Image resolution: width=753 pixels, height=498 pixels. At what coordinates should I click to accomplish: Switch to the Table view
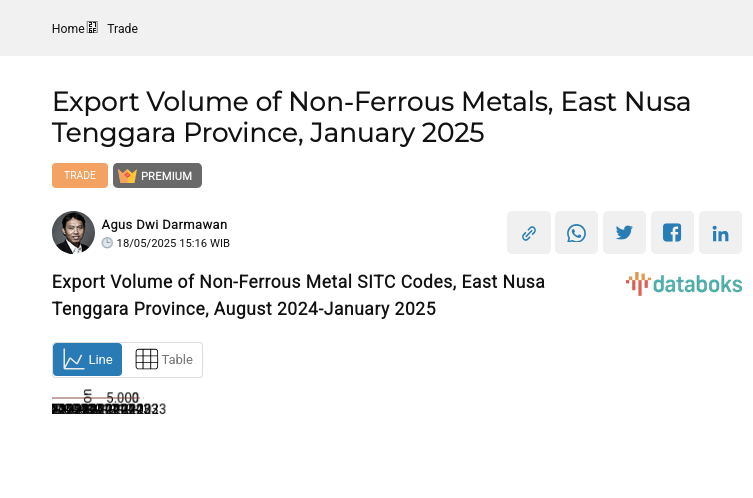pos(164,360)
